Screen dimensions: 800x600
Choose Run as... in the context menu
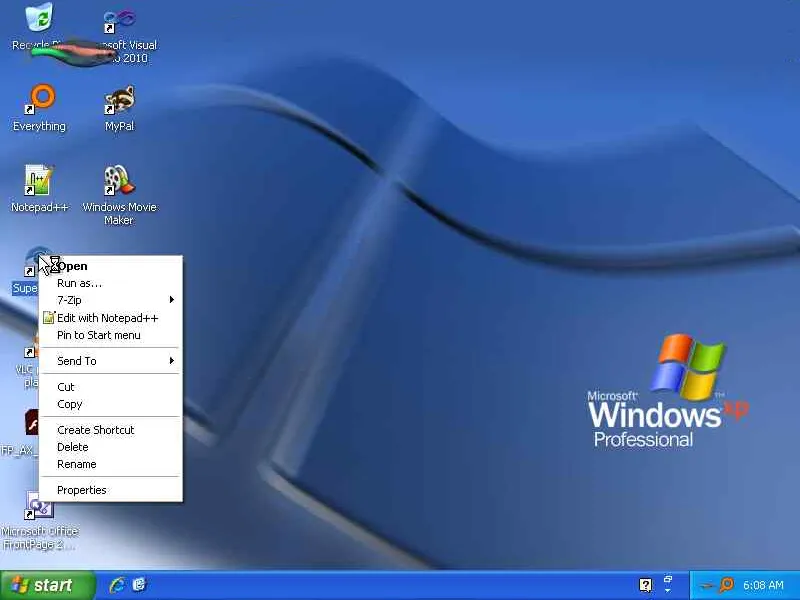pyautogui.click(x=111, y=283)
